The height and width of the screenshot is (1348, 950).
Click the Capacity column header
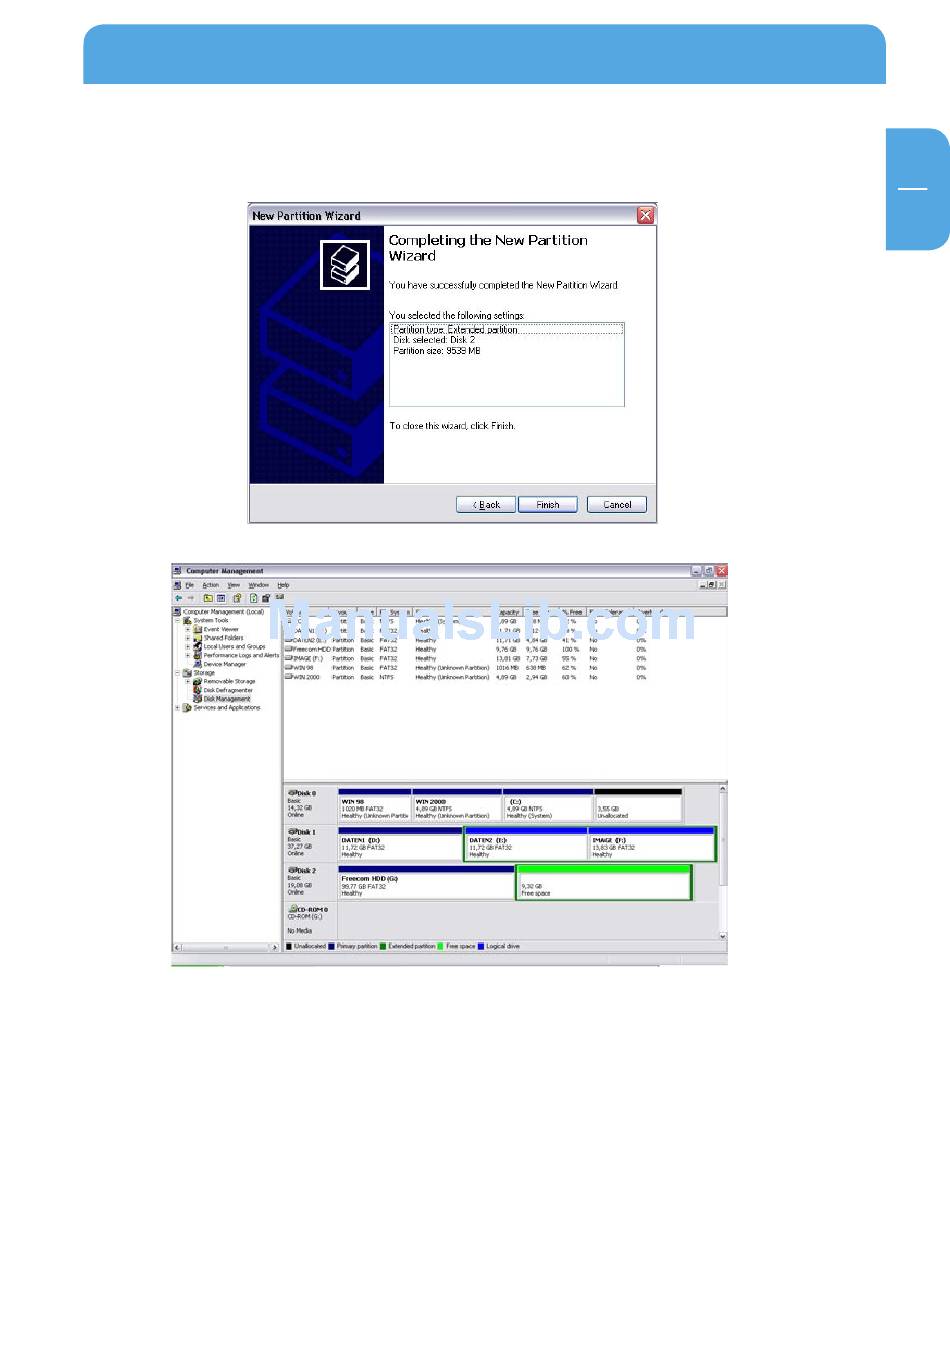[510, 611]
